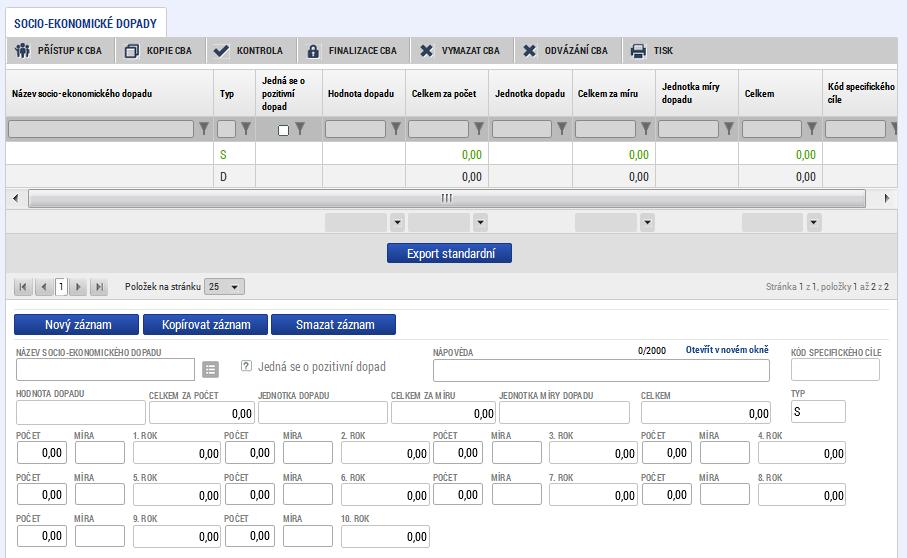Select Socio-ekonomické dopady tab
Viewport: 907px width, 558px height.
(x=86, y=24)
